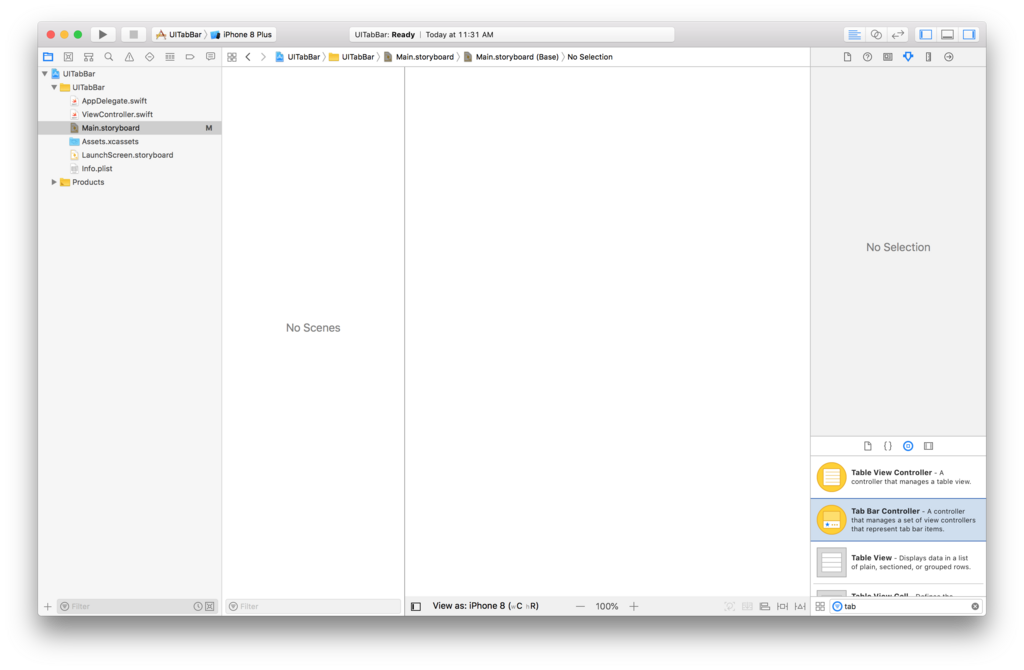This screenshot has width=1024, height=670.
Task: Show related items grid menu
Action: click(x=232, y=57)
